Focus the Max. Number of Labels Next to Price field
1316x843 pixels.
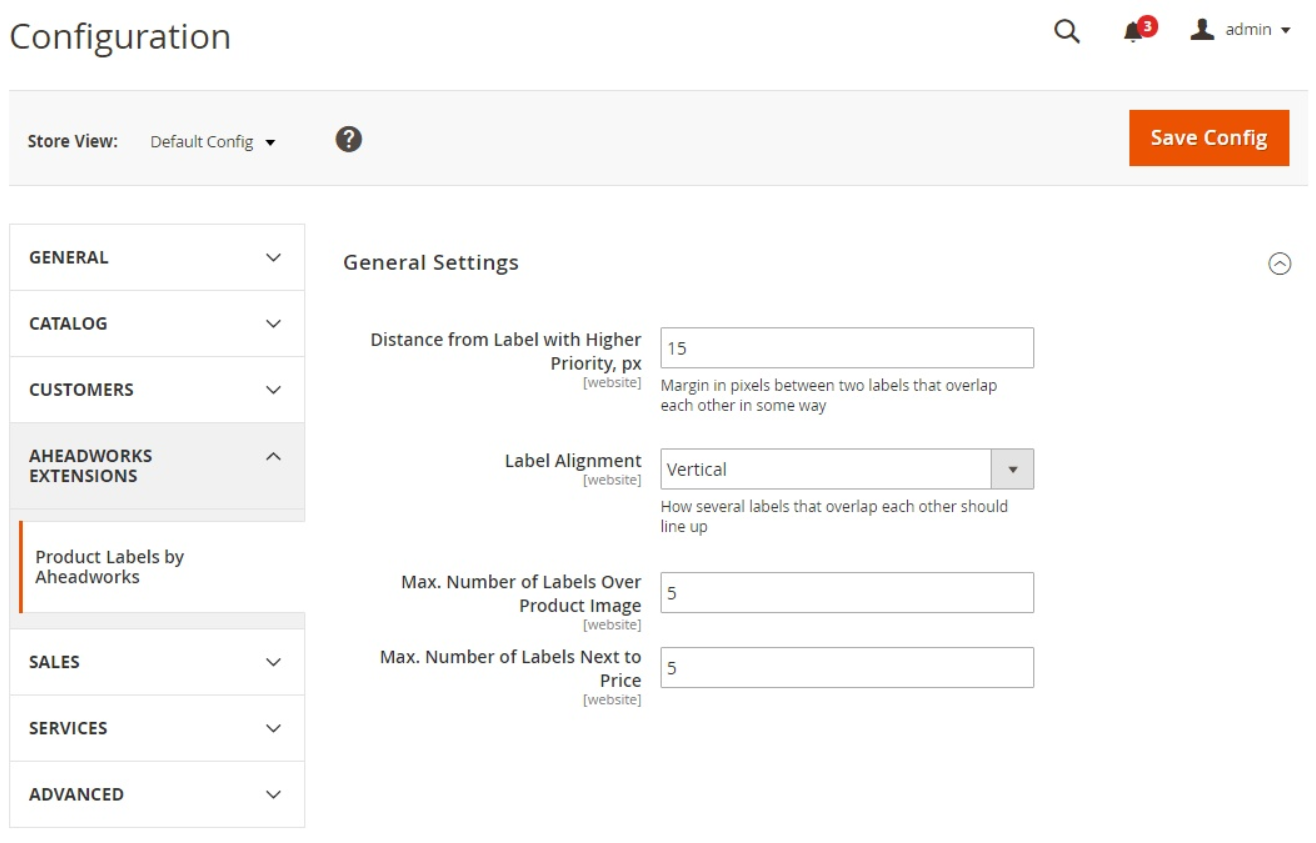847,668
